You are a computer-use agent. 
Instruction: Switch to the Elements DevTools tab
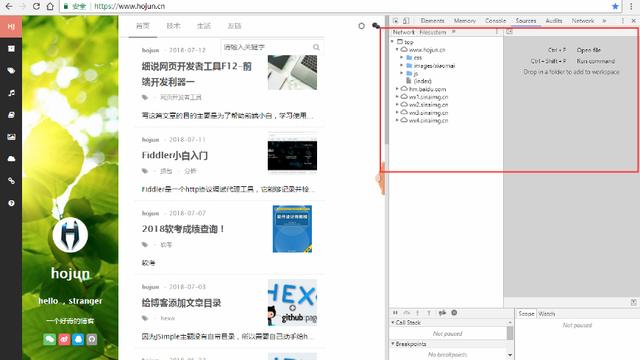pyautogui.click(x=432, y=20)
